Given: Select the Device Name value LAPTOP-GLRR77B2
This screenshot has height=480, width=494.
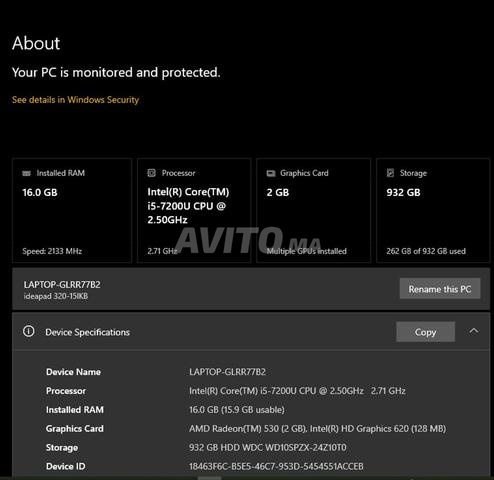Looking at the screenshot, I should click(227, 372).
